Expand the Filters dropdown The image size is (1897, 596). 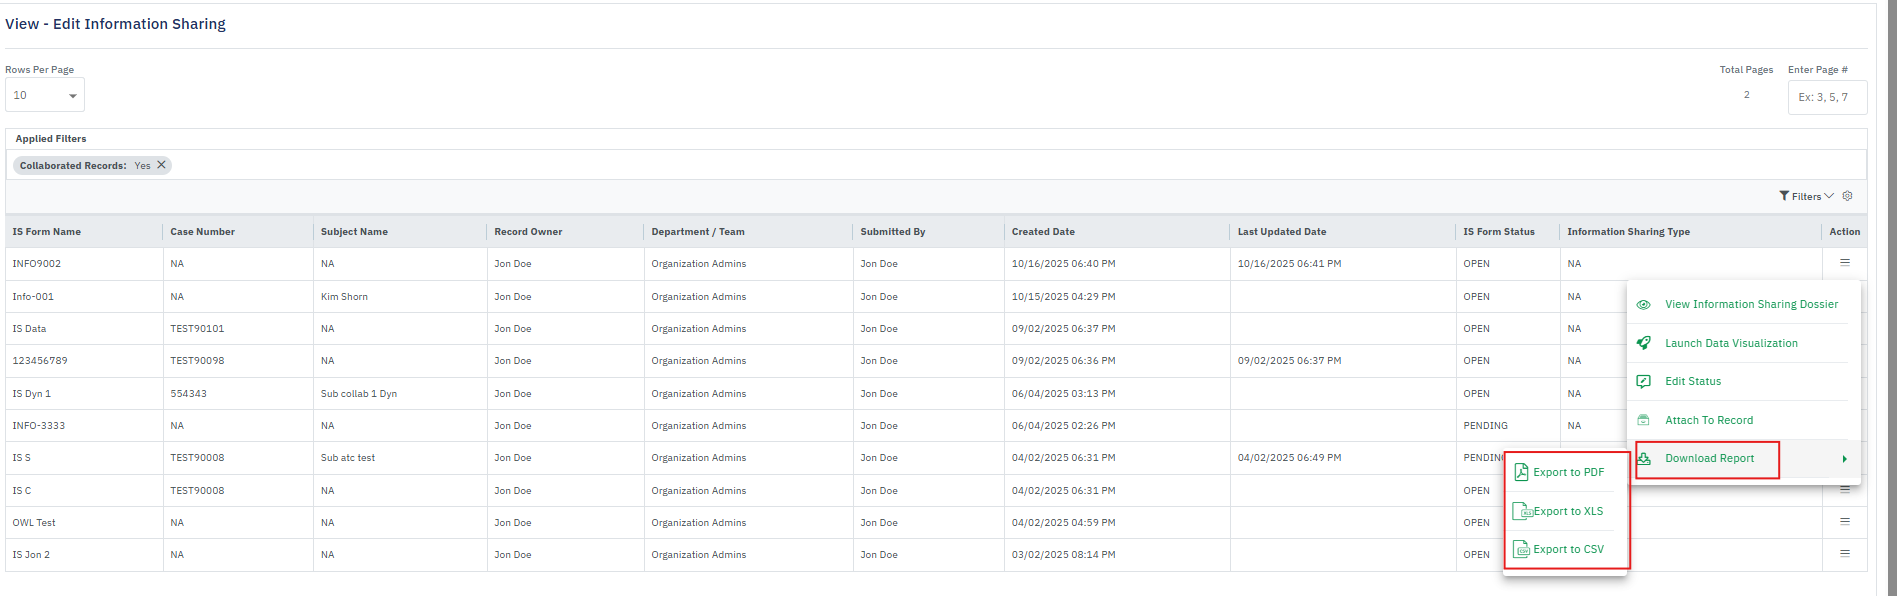click(1806, 196)
